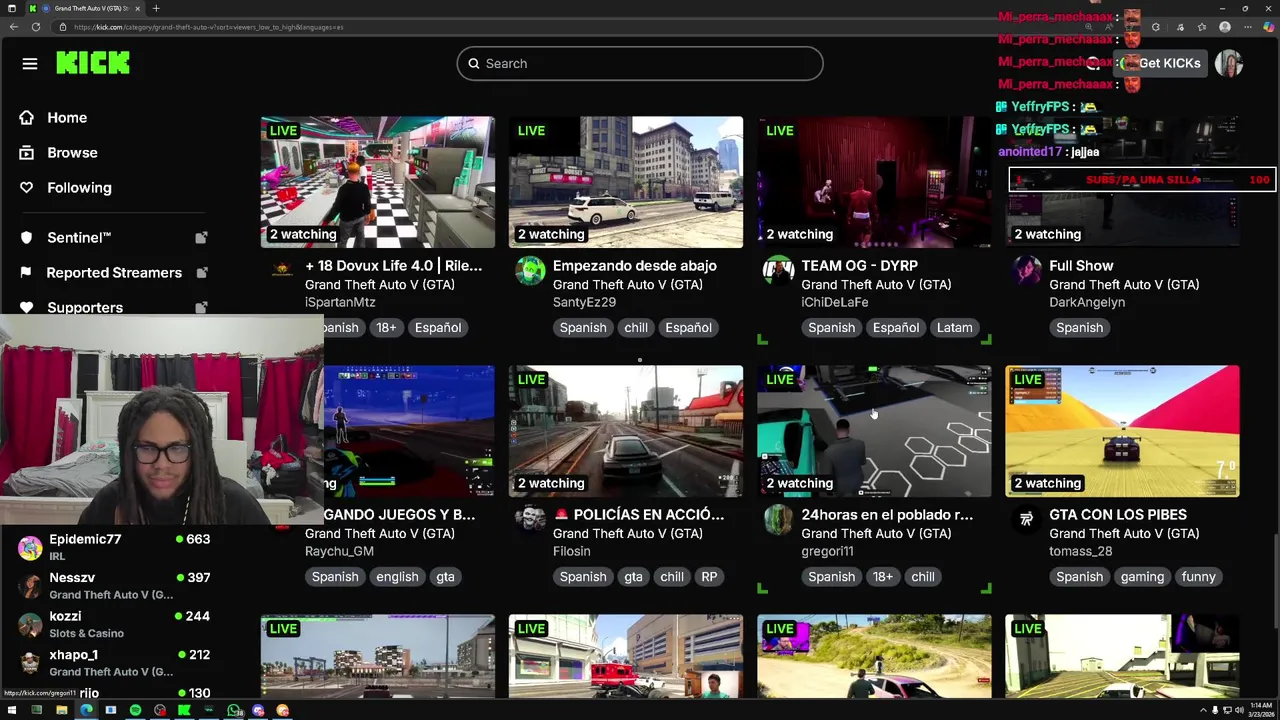Screen dimensions: 1280x720
Task: Go back with browser back arrow
Action: pos(13,27)
